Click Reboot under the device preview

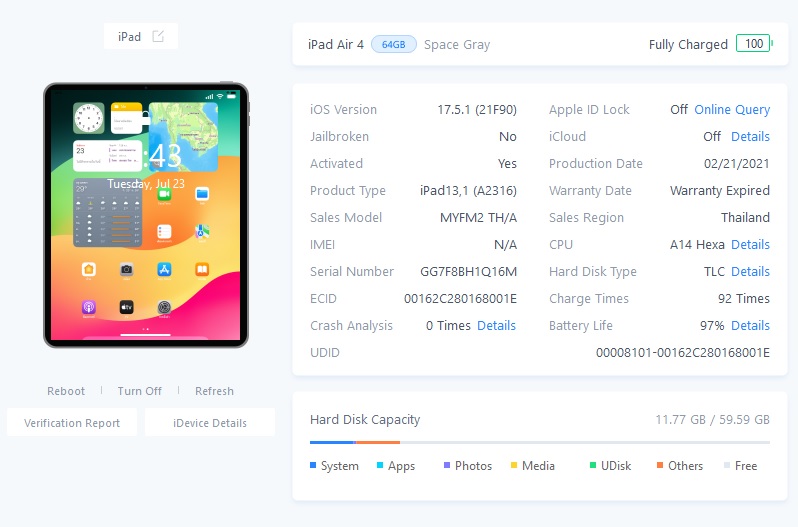click(x=66, y=391)
